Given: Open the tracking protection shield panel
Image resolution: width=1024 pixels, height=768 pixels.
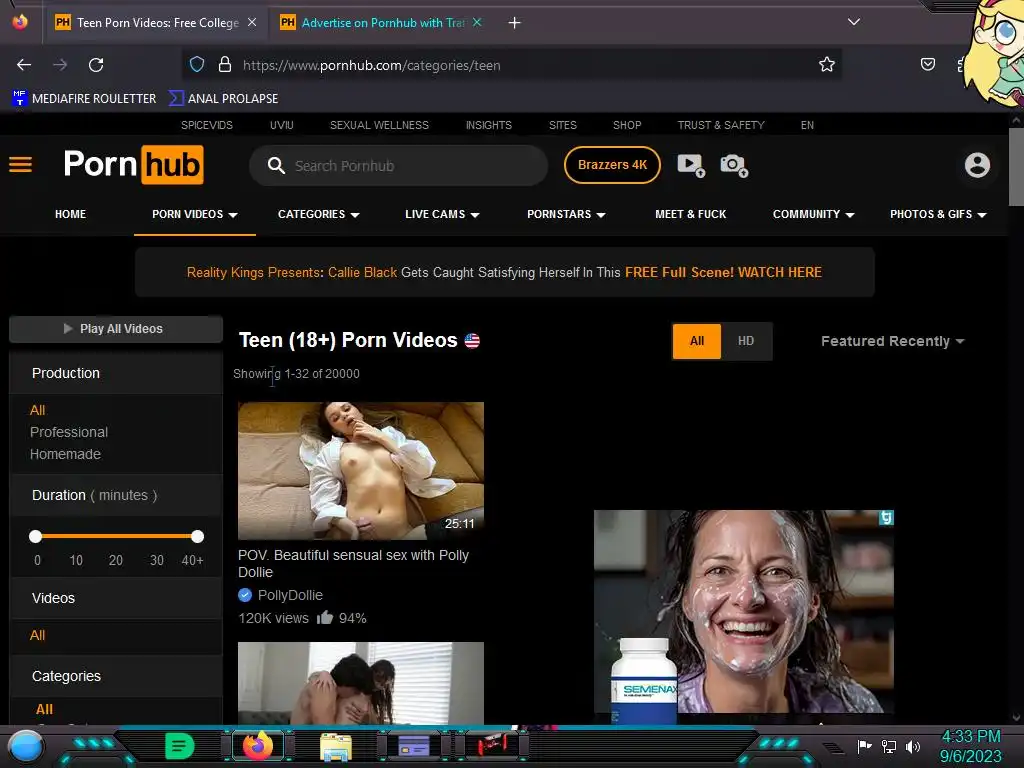Looking at the screenshot, I should tap(197, 65).
